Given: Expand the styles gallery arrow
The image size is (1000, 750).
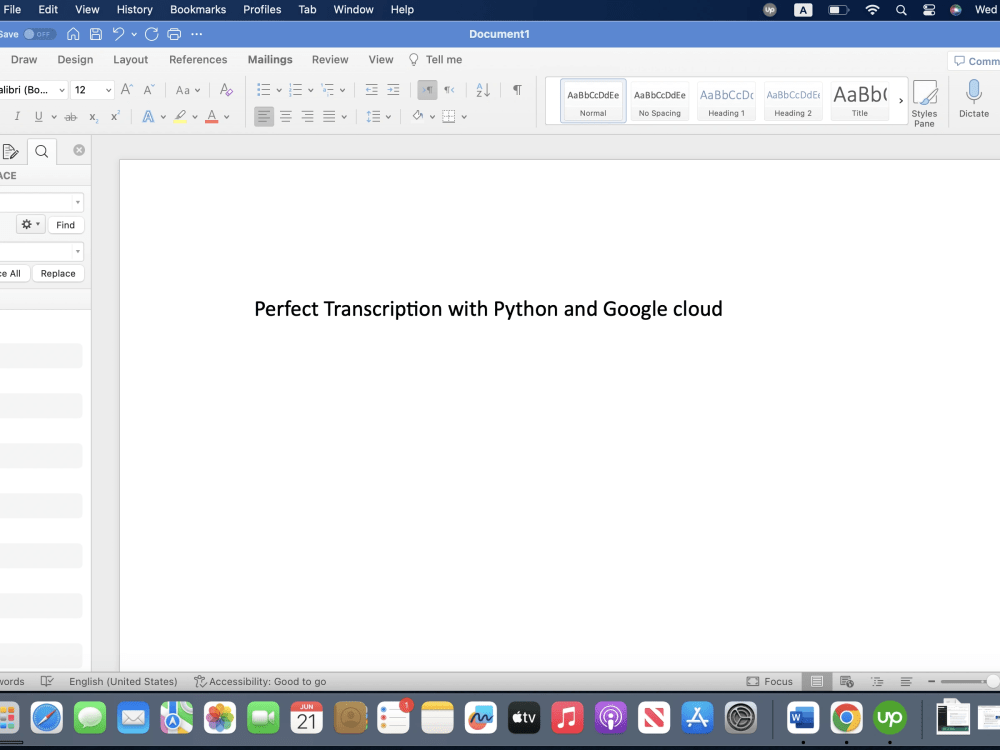Looking at the screenshot, I should click(901, 101).
